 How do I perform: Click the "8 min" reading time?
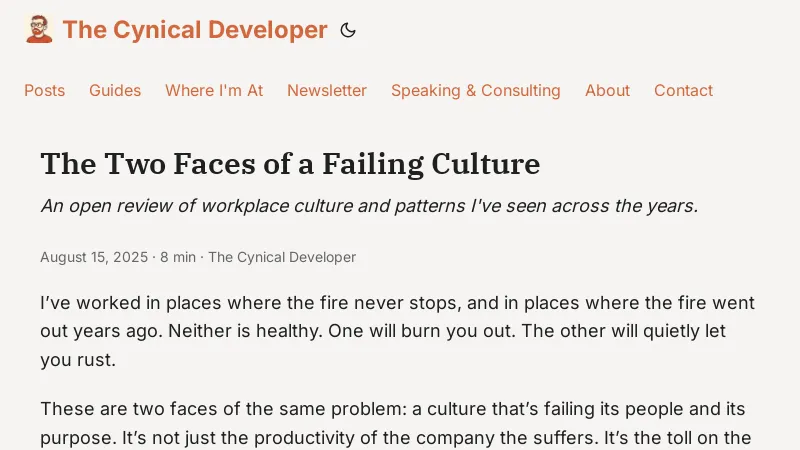(x=178, y=257)
